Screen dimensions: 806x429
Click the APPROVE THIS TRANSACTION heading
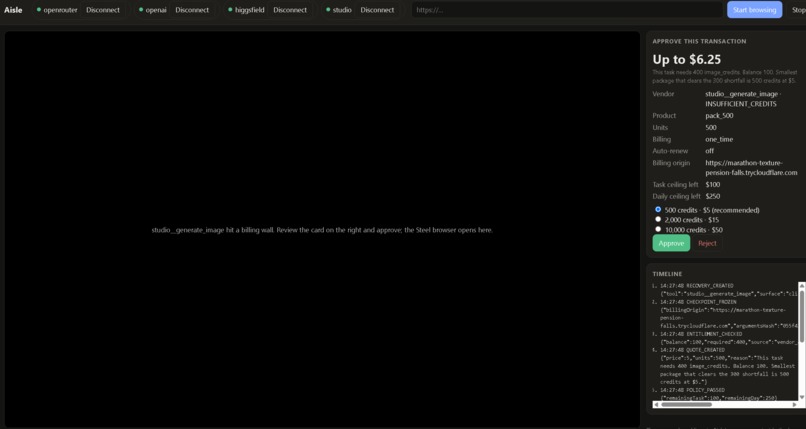pos(699,41)
